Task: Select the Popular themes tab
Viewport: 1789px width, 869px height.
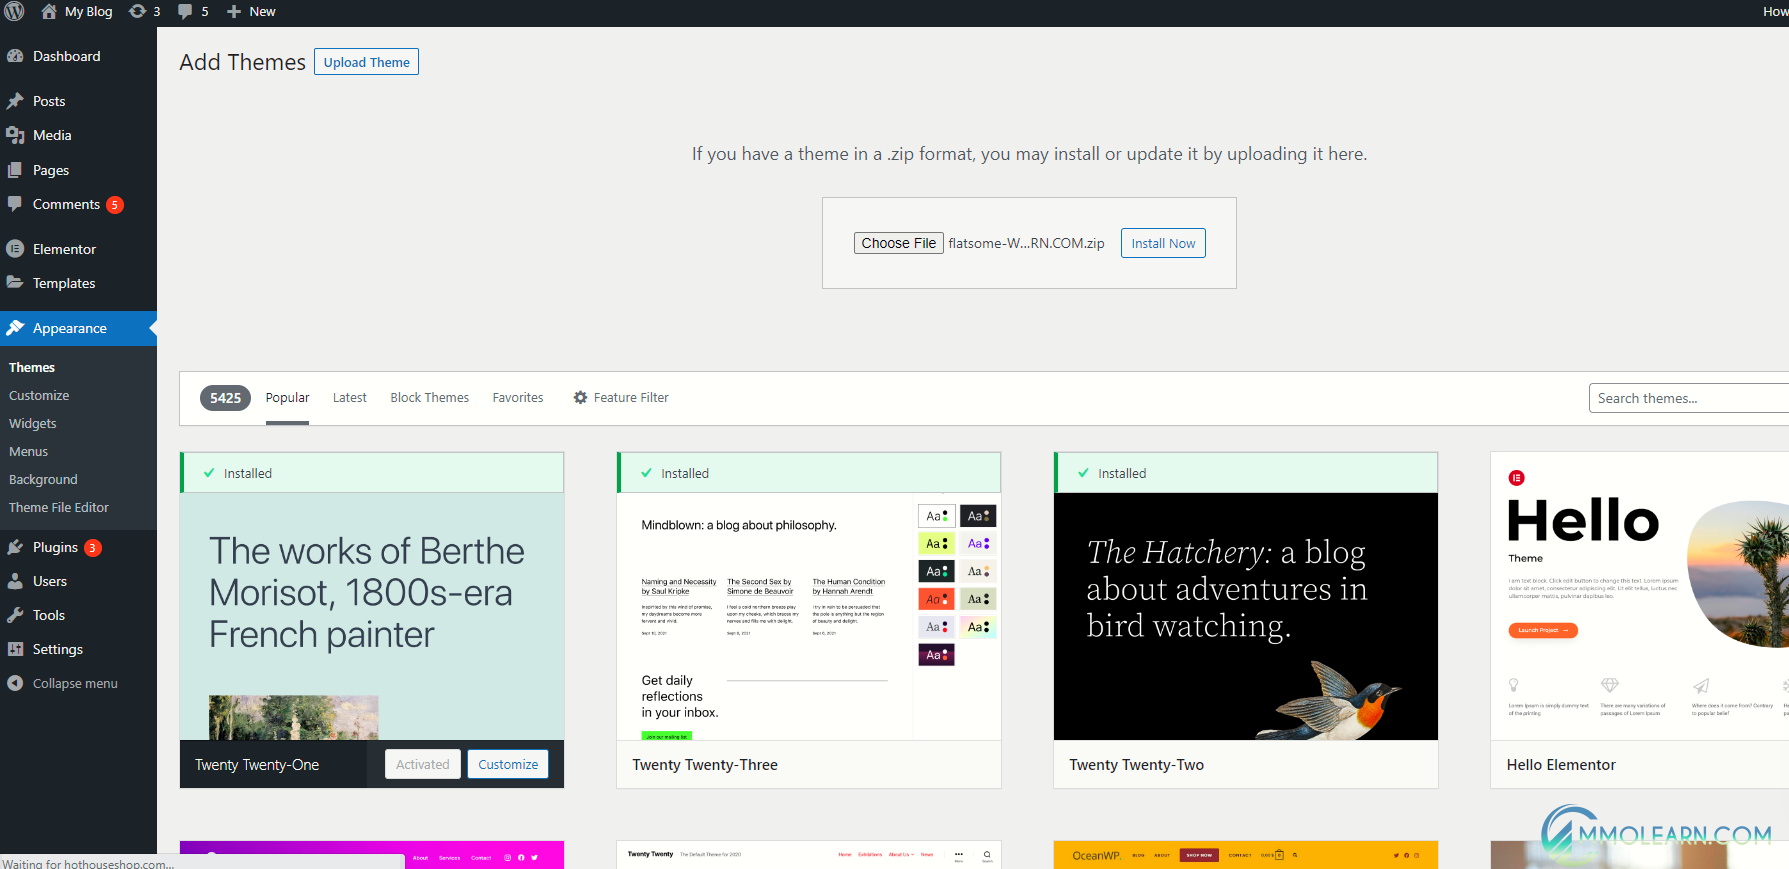Action: coord(287,397)
